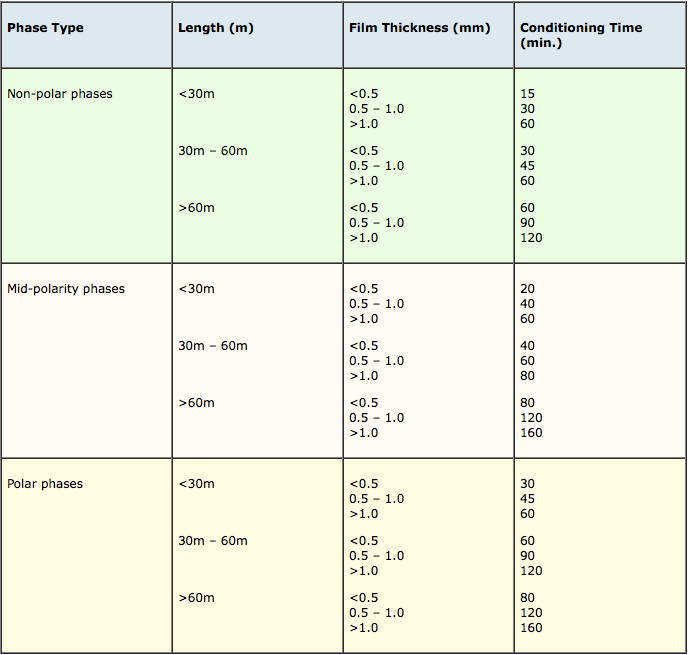Click ">1.0" film thickness for Non-polar <30m
The width and height of the screenshot is (689, 655).
click(364, 123)
